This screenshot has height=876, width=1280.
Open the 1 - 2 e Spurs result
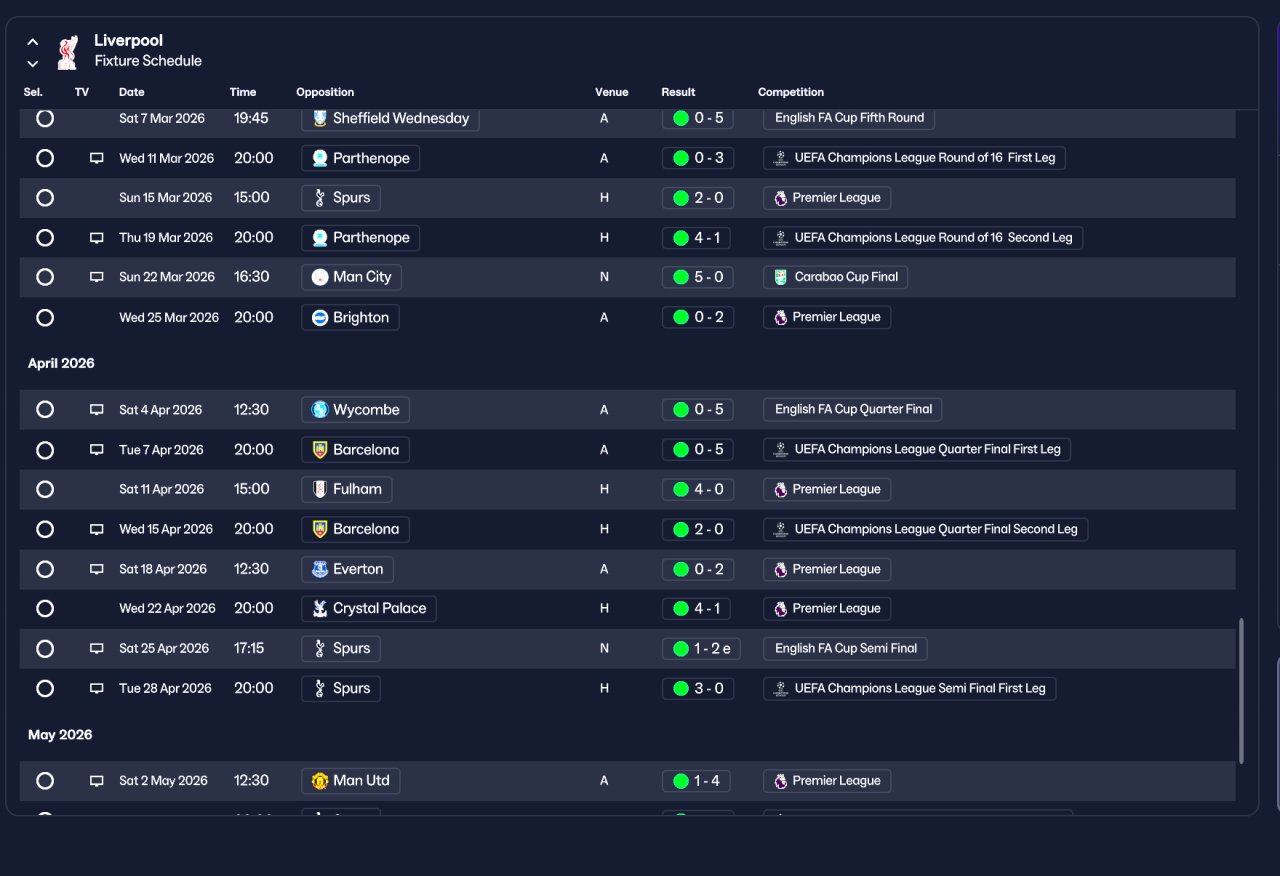[x=701, y=649]
